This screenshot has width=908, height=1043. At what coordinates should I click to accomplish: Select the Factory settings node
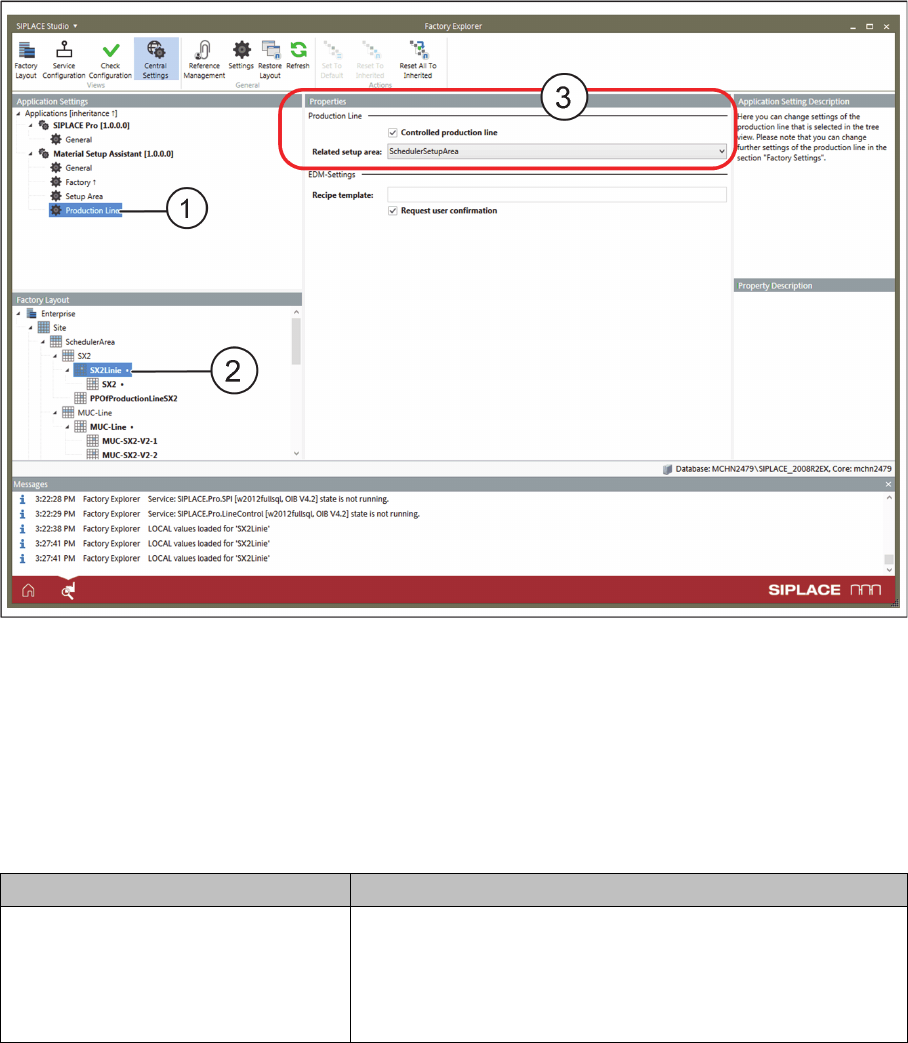78,182
